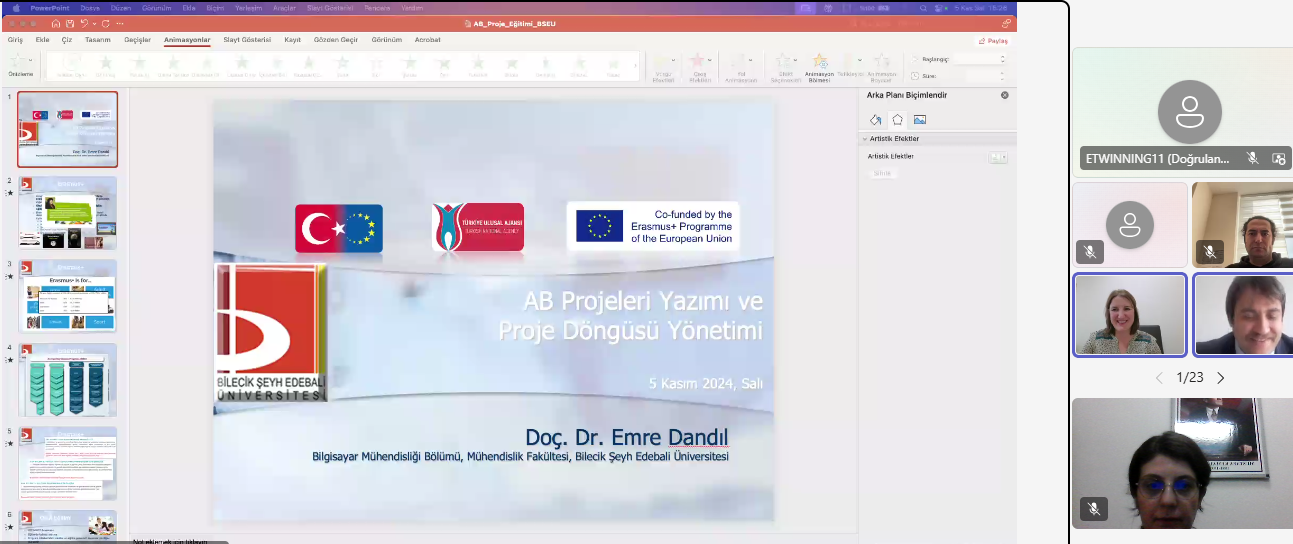
Task: Click the Apple menu icon
Action: (x=16, y=8)
